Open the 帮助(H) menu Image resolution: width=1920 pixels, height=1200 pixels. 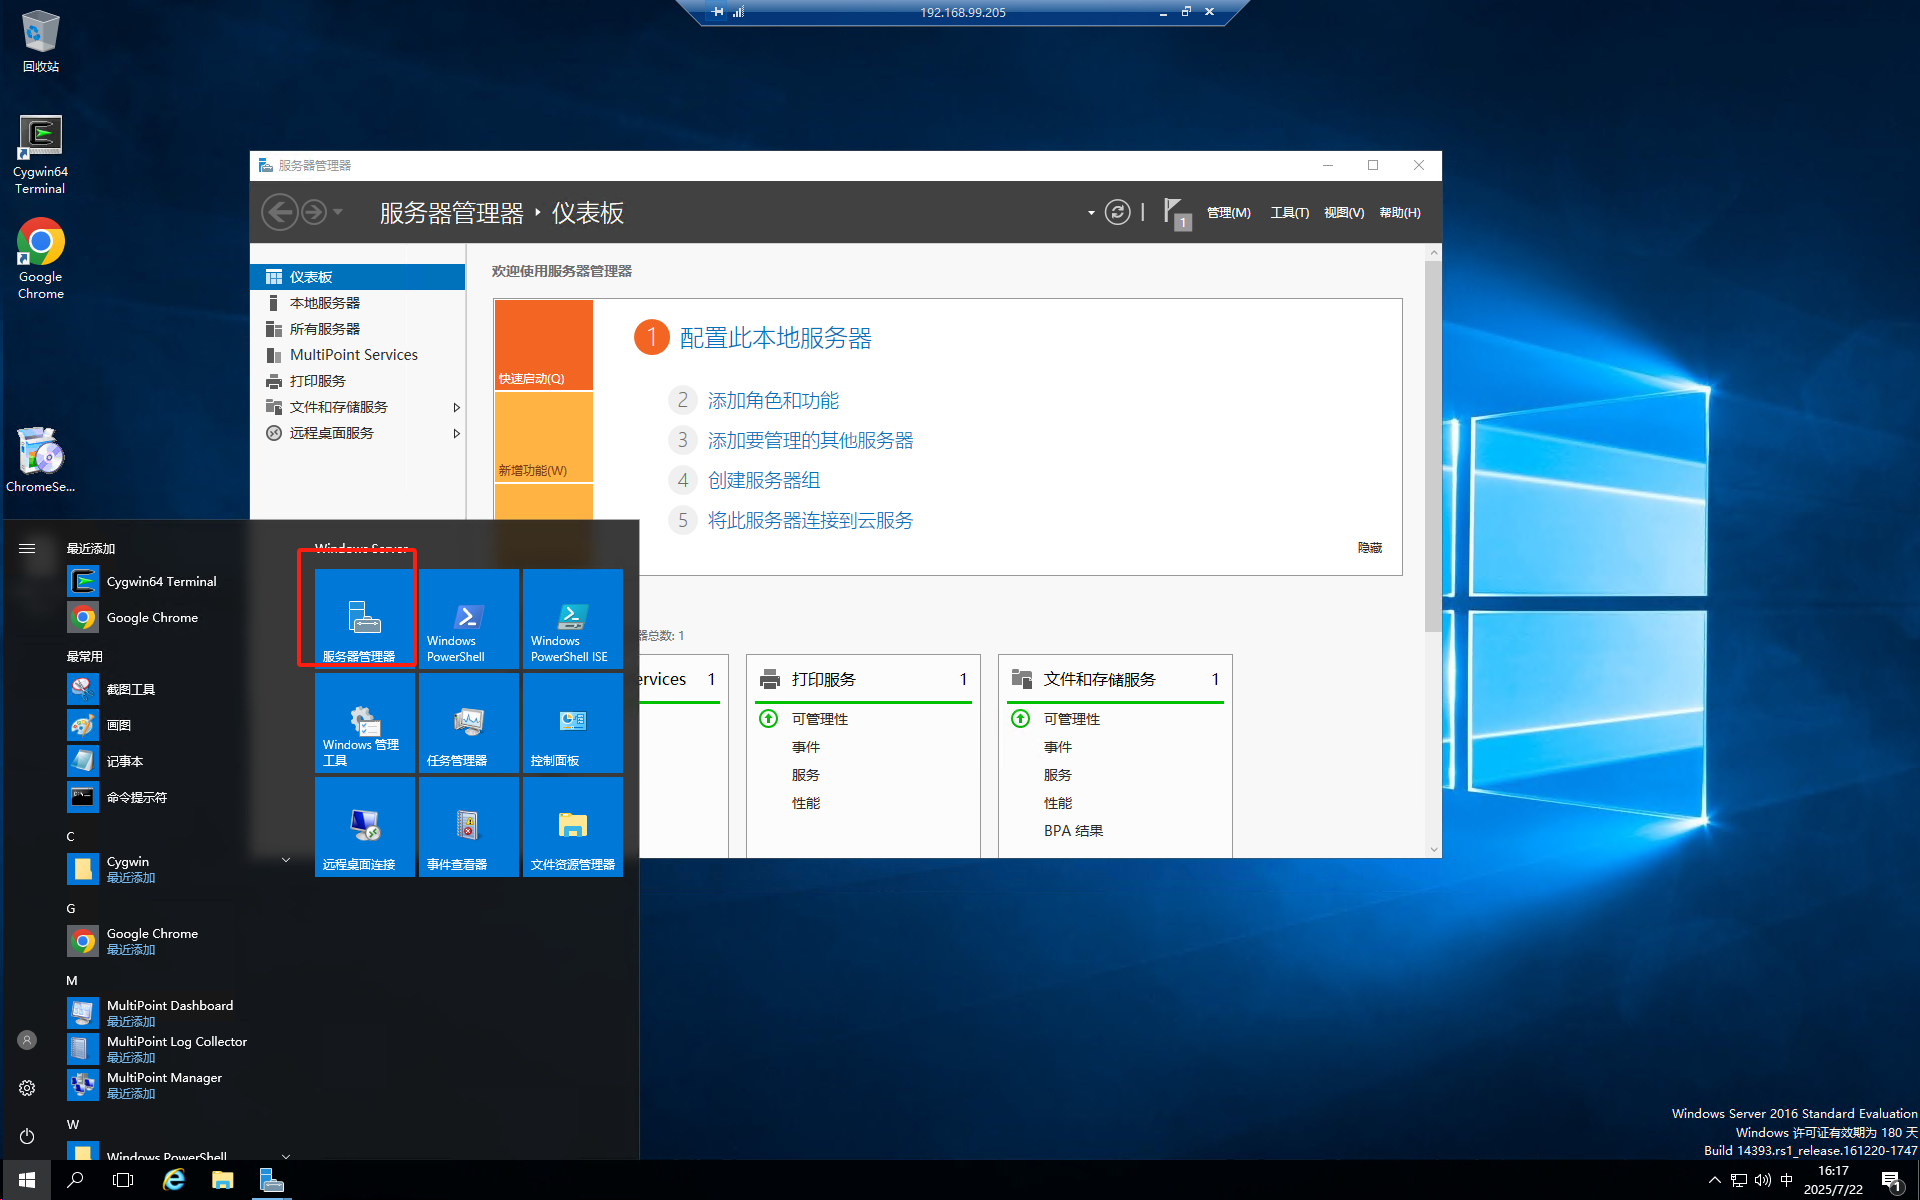click(x=1399, y=213)
